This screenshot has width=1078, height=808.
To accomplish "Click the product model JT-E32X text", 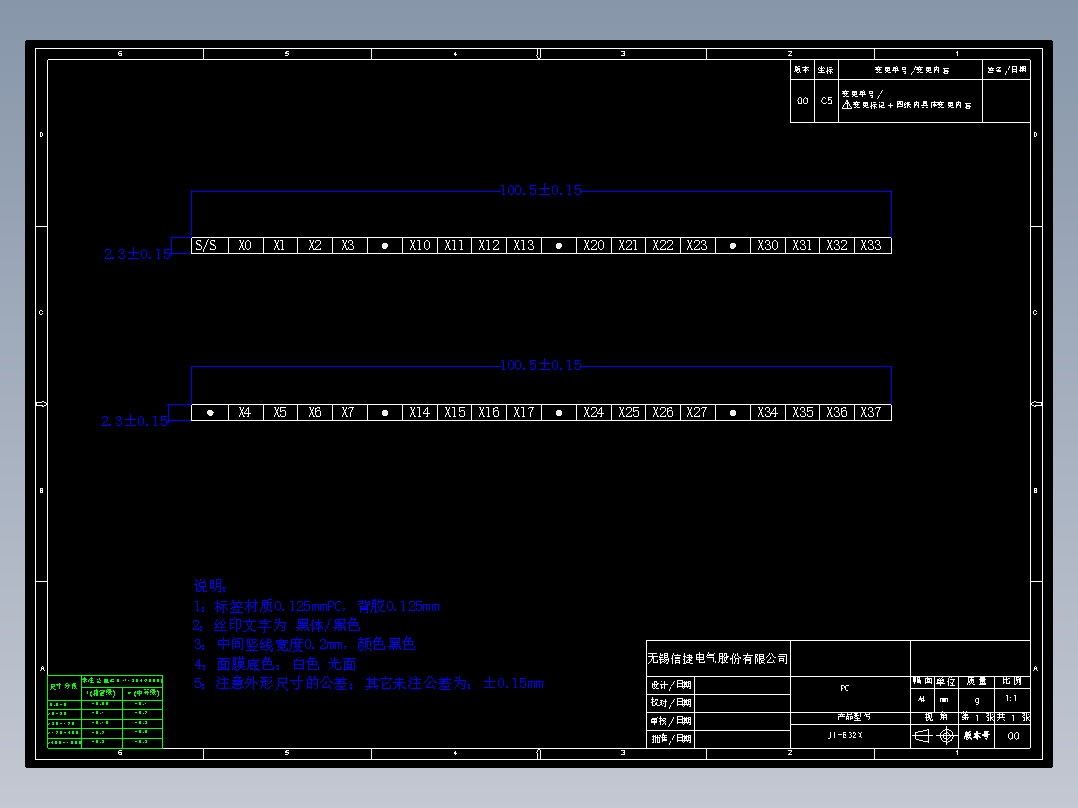I will (x=845, y=735).
